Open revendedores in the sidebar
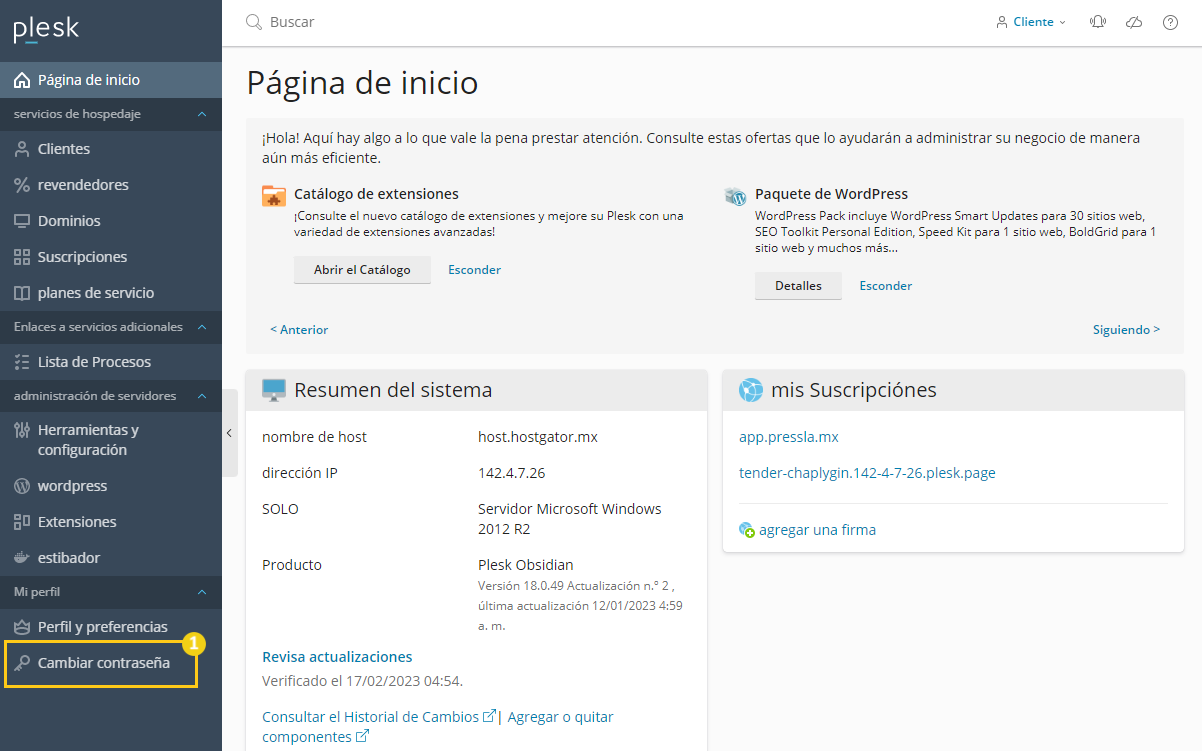This screenshot has height=751, width=1202. click(x=111, y=185)
